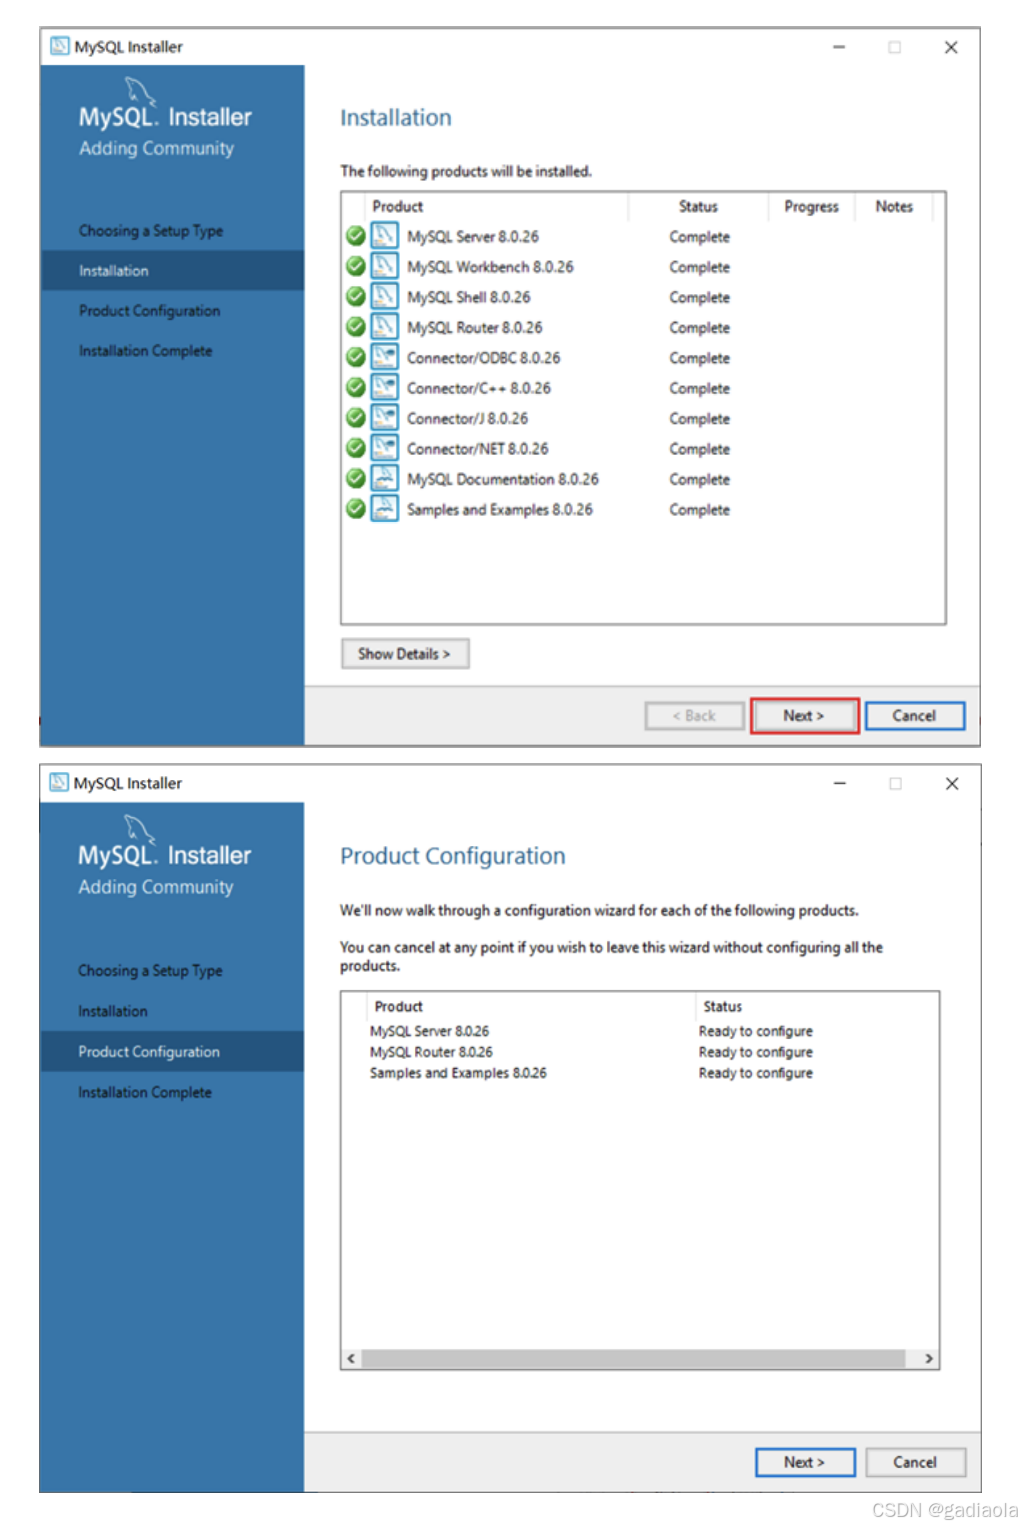The width and height of the screenshot is (1022, 1528).
Task: Click the Notes column header
Action: [894, 207]
